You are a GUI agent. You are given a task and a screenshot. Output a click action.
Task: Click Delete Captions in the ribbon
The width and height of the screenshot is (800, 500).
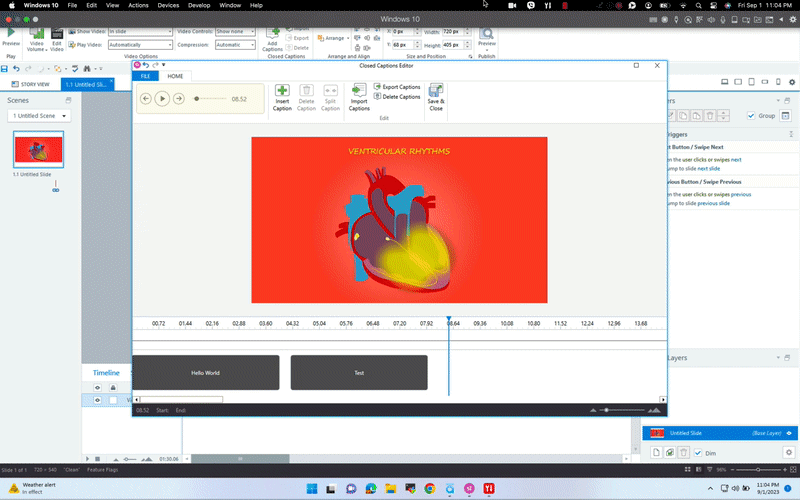pos(397,97)
